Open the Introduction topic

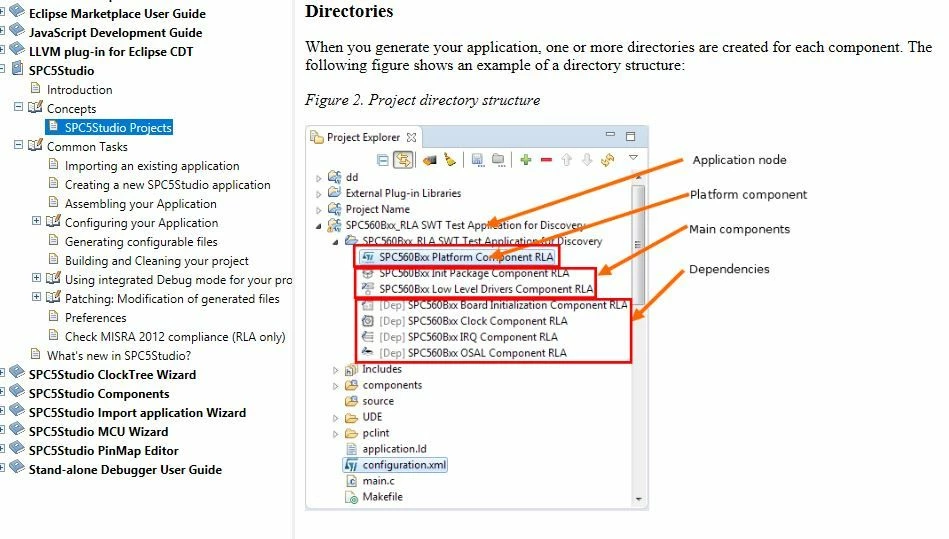pos(79,90)
